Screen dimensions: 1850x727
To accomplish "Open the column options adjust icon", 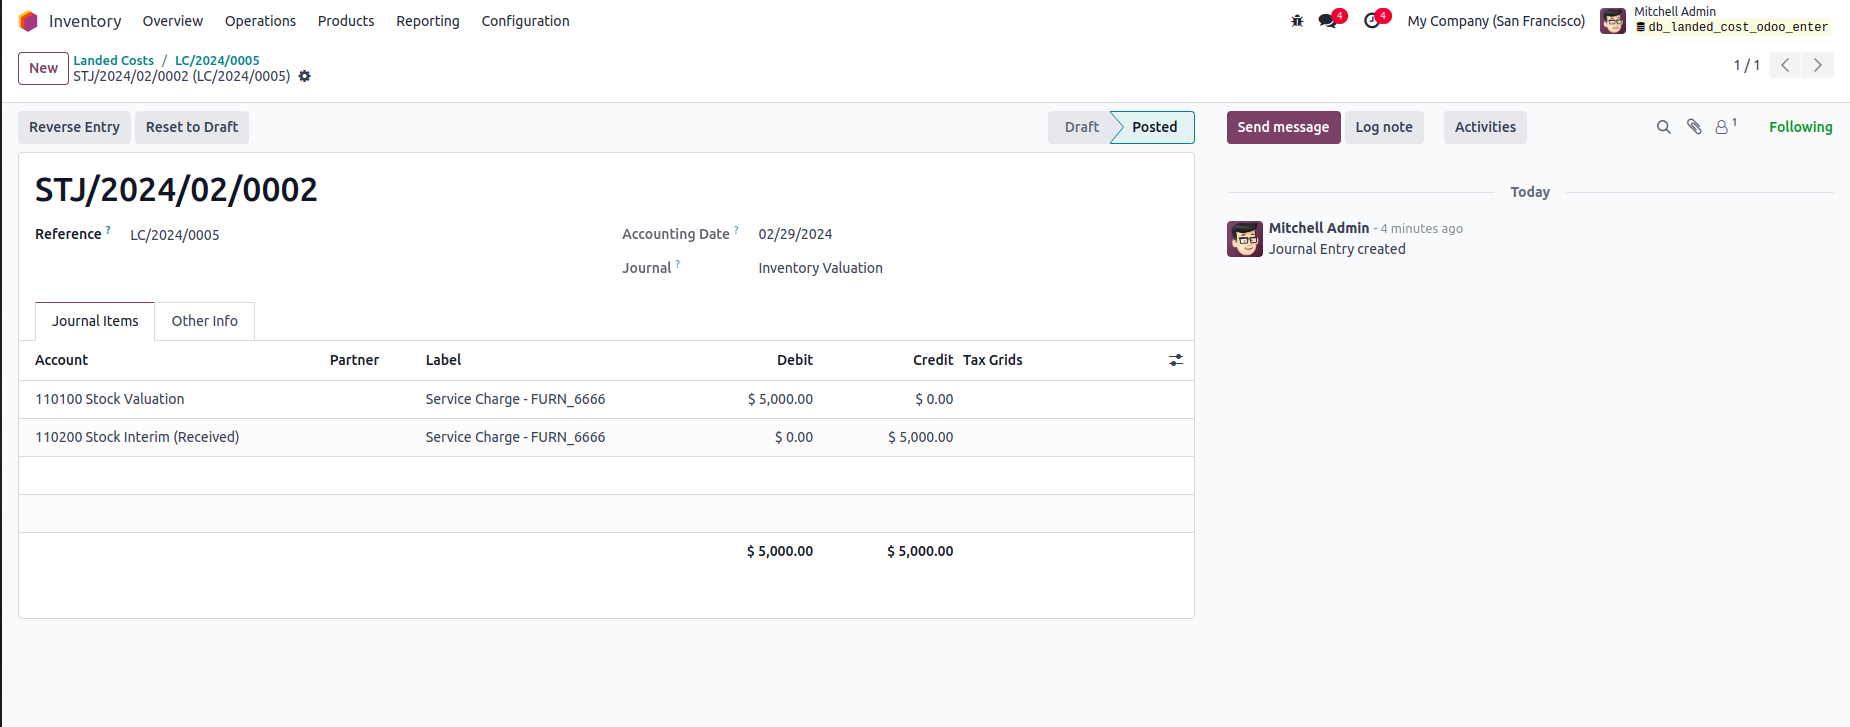I will click(1176, 360).
